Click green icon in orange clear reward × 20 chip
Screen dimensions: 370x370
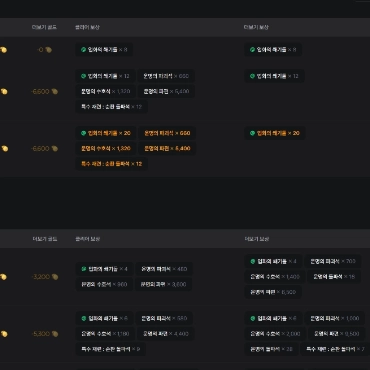(84, 133)
